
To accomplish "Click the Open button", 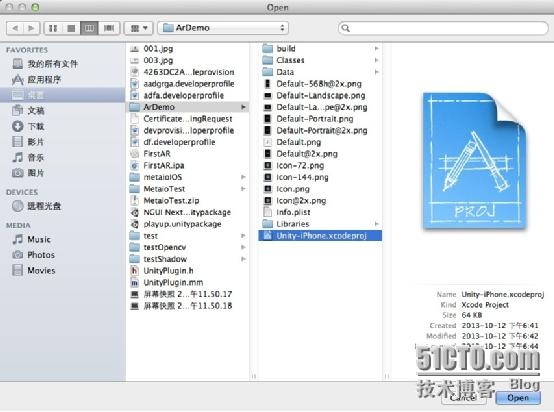I will (x=518, y=398).
